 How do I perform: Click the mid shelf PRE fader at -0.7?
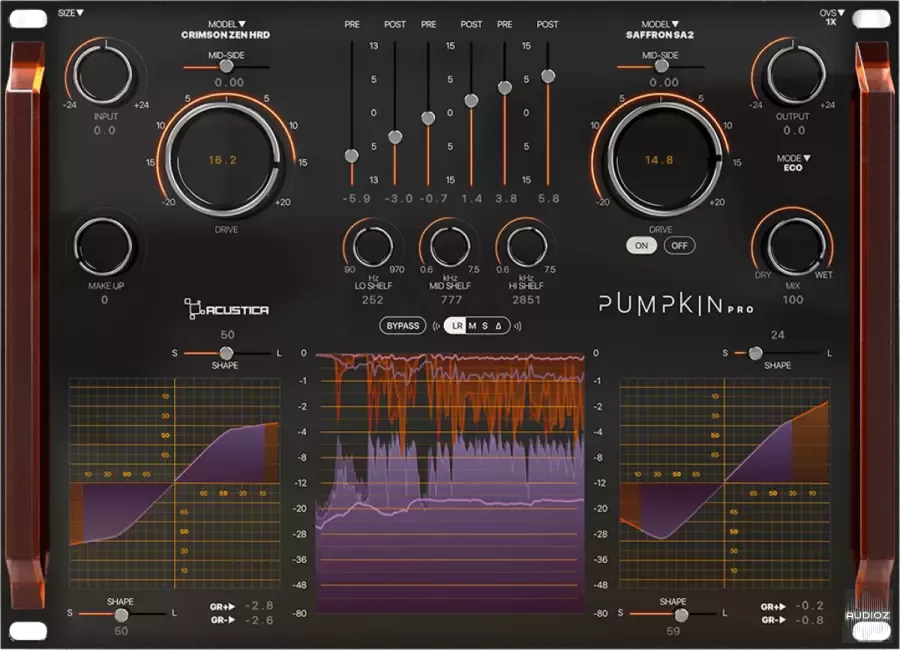click(428, 118)
